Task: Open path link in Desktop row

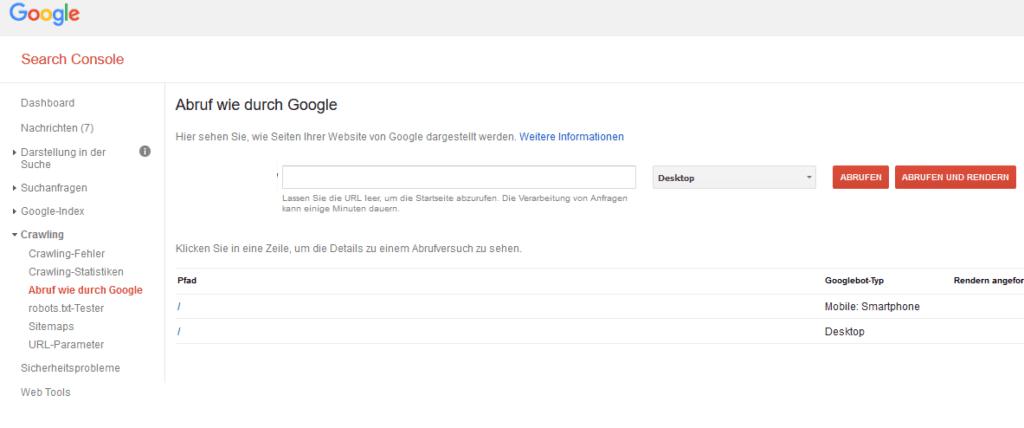Action: tap(179, 331)
